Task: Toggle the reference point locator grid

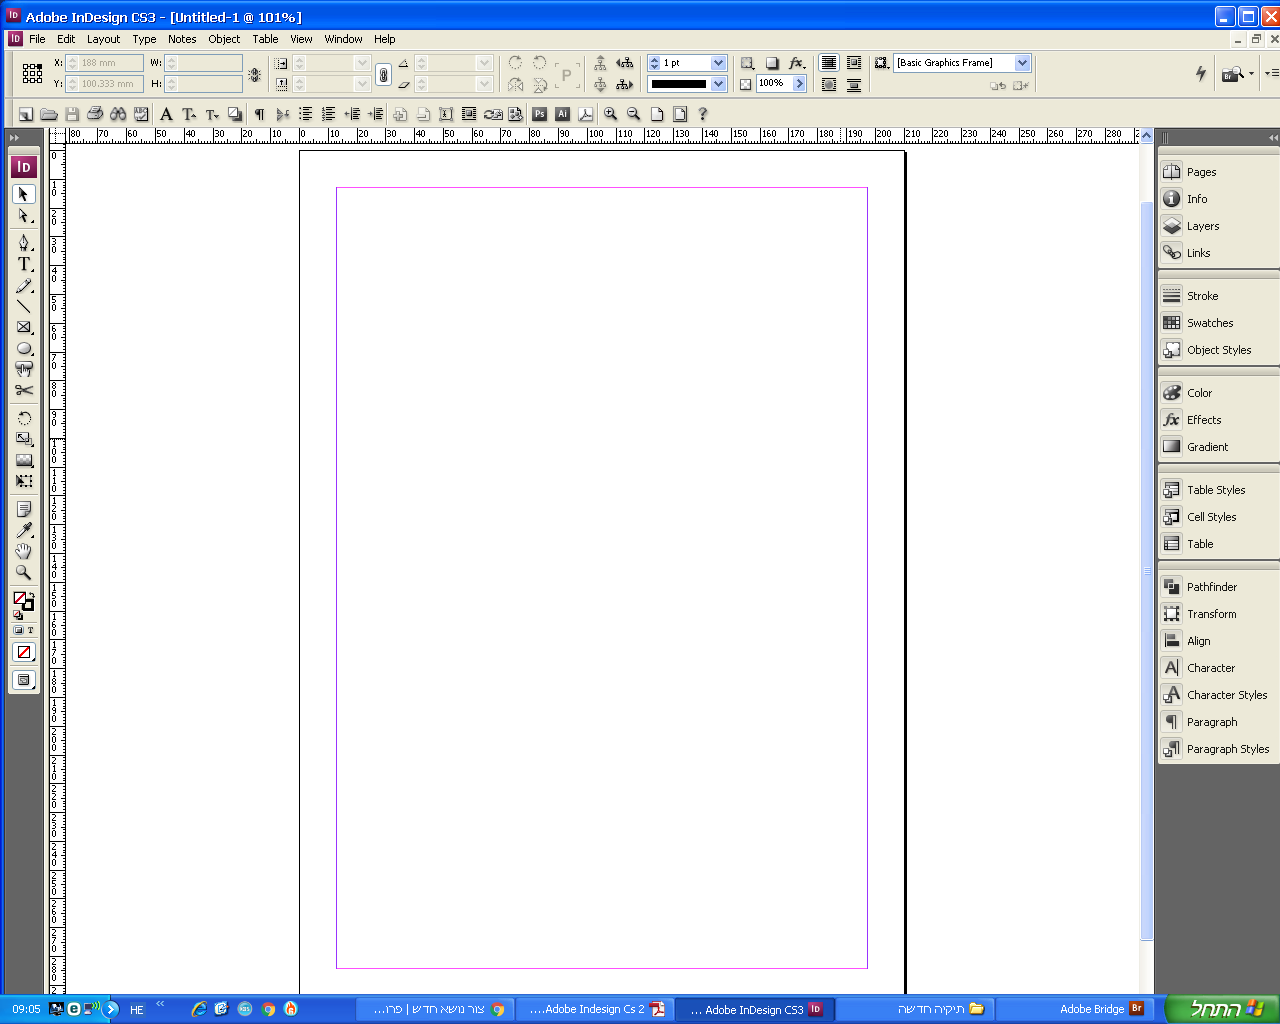Action: click(x=32, y=73)
